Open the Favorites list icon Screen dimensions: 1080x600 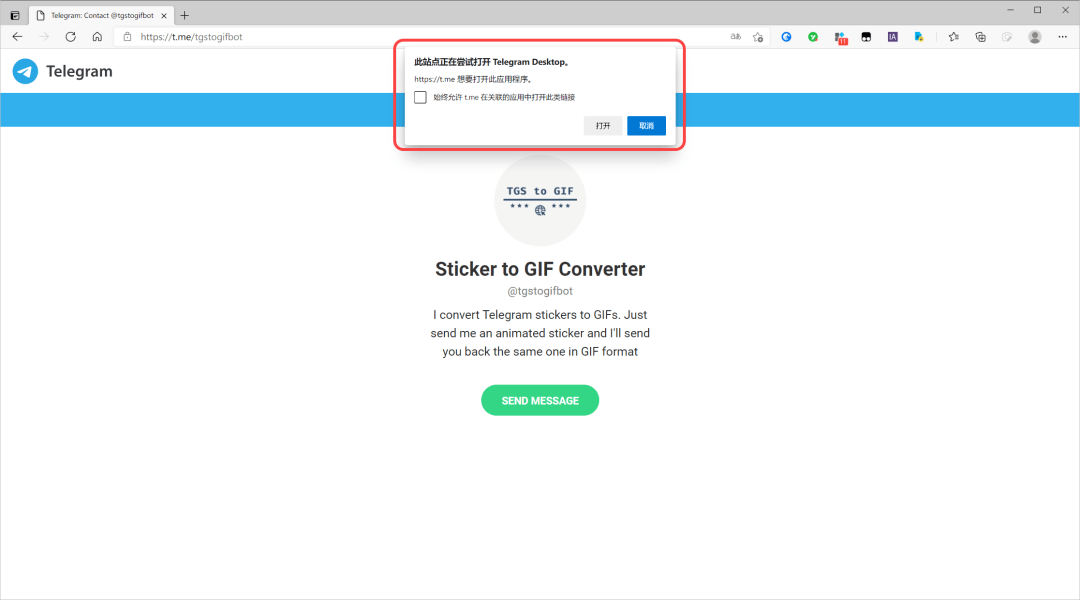pos(953,37)
